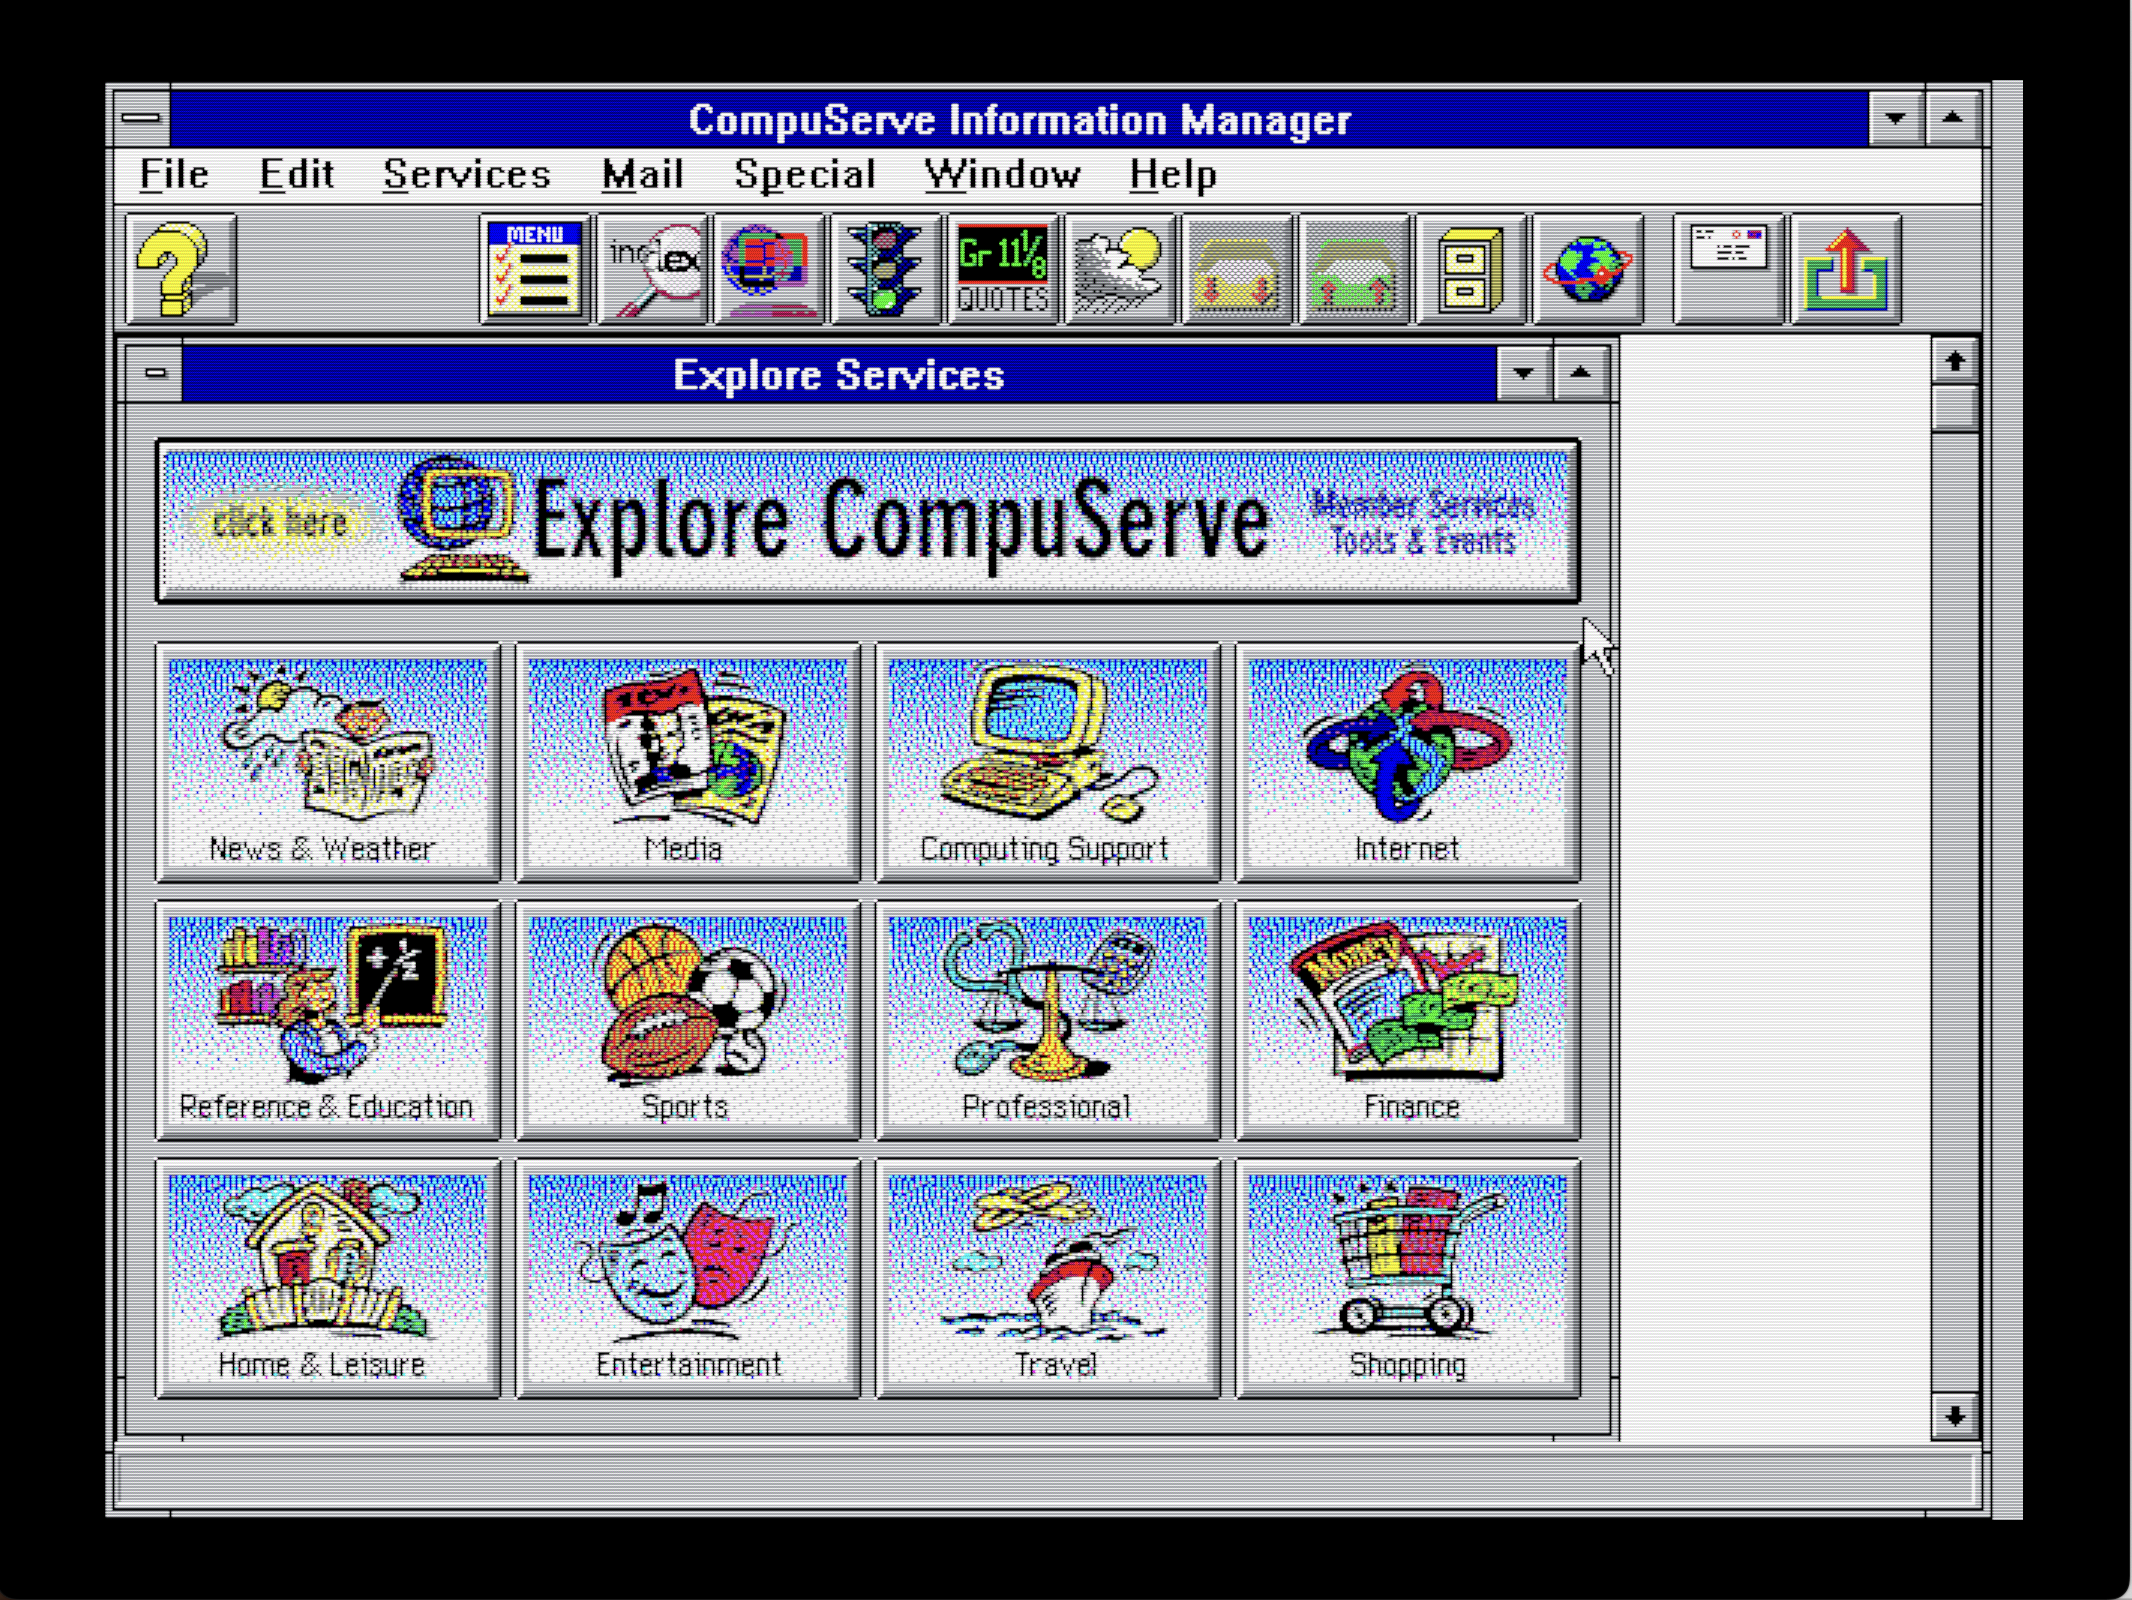
Task: Open the CompuServe Information Manager control menu
Action: coord(141,118)
